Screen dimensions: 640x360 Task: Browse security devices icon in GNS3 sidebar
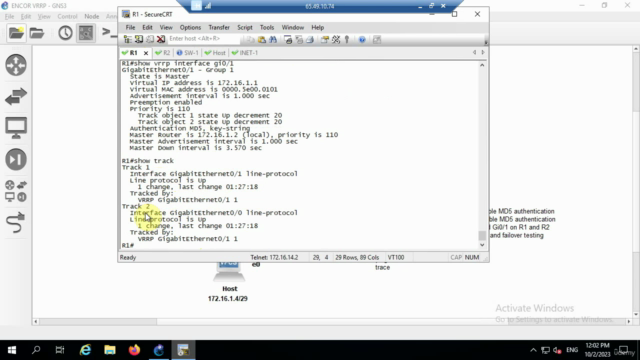coord(16,159)
